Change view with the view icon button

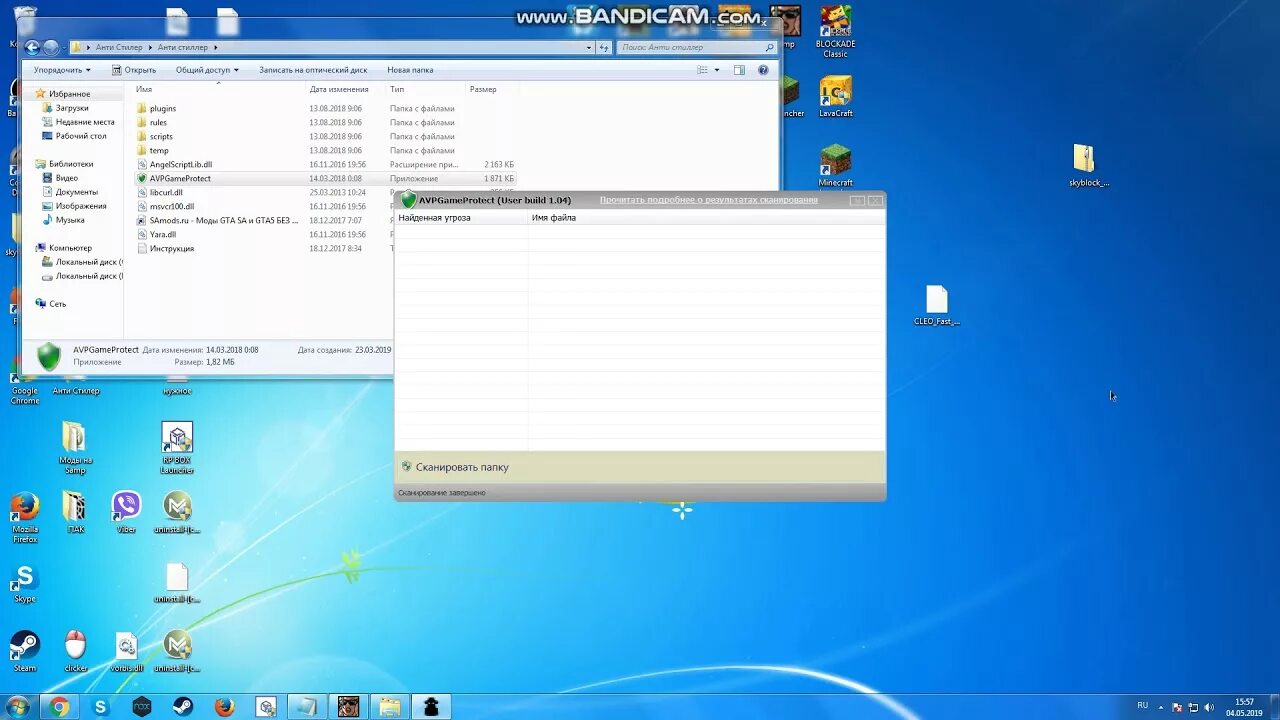tap(702, 70)
